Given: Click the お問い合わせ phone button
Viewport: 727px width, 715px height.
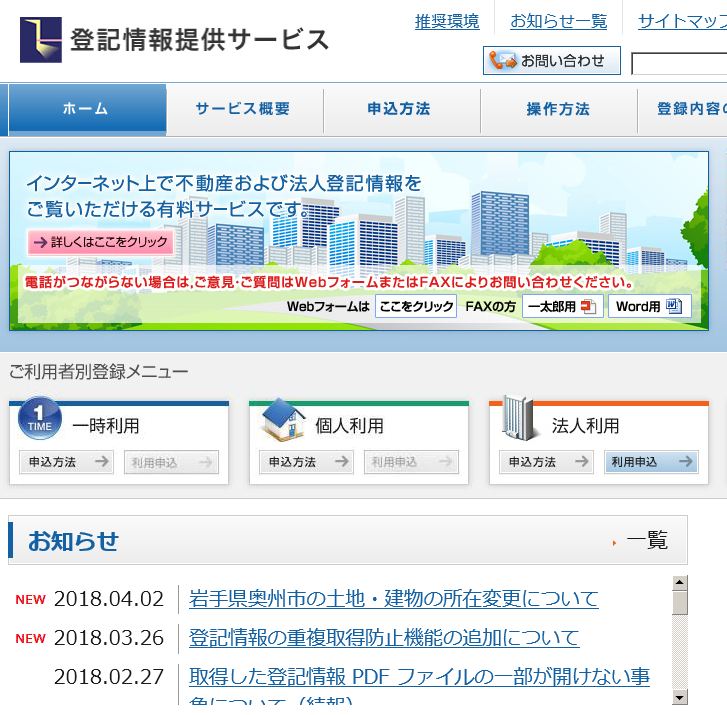Looking at the screenshot, I should click(551, 61).
